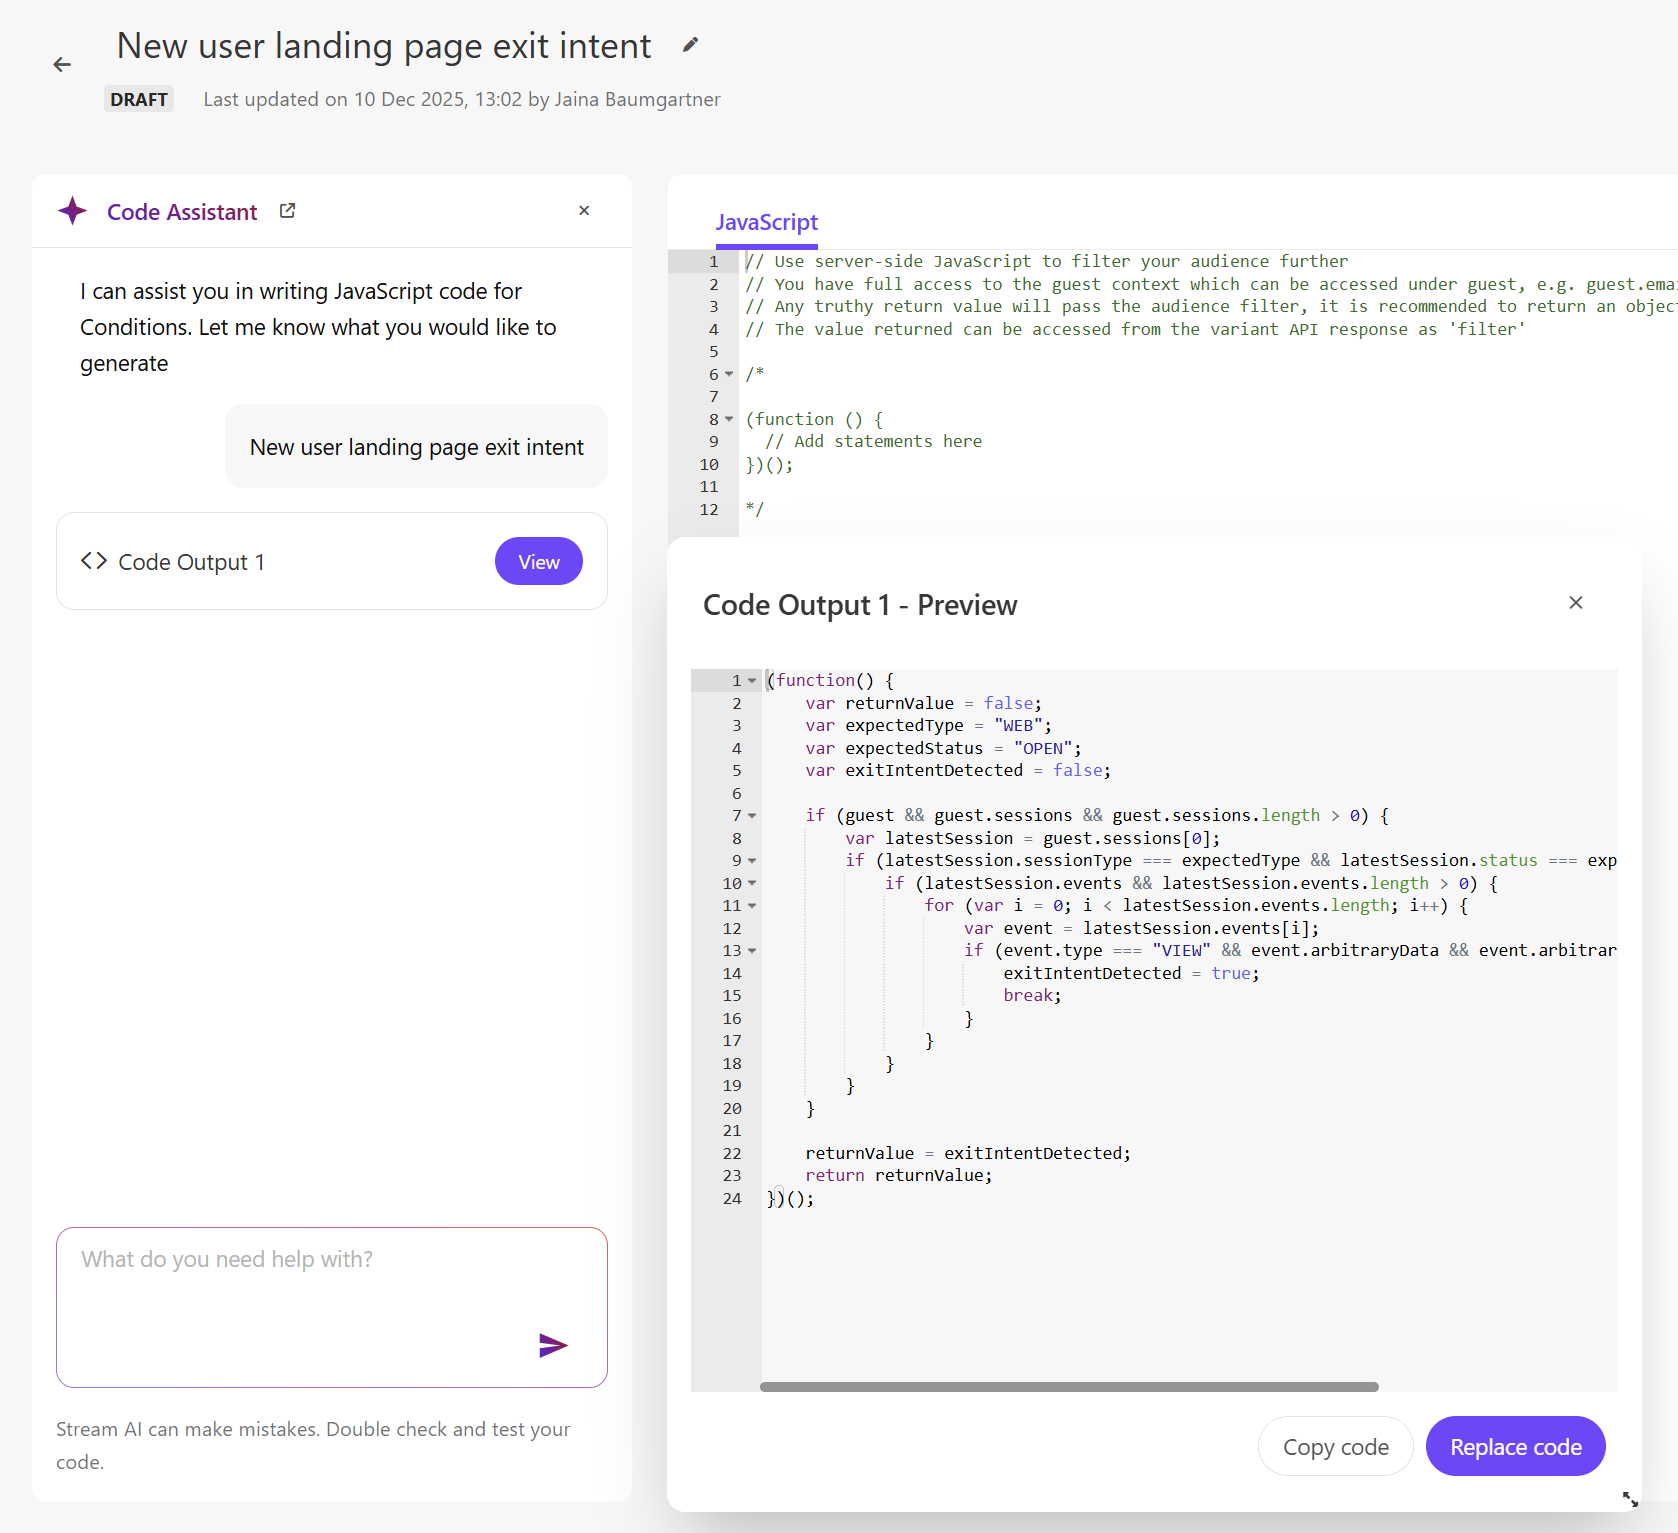The image size is (1678, 1533).
Task: Click the preview horizontal scrollbar
Action: tap(1069, 1387)
